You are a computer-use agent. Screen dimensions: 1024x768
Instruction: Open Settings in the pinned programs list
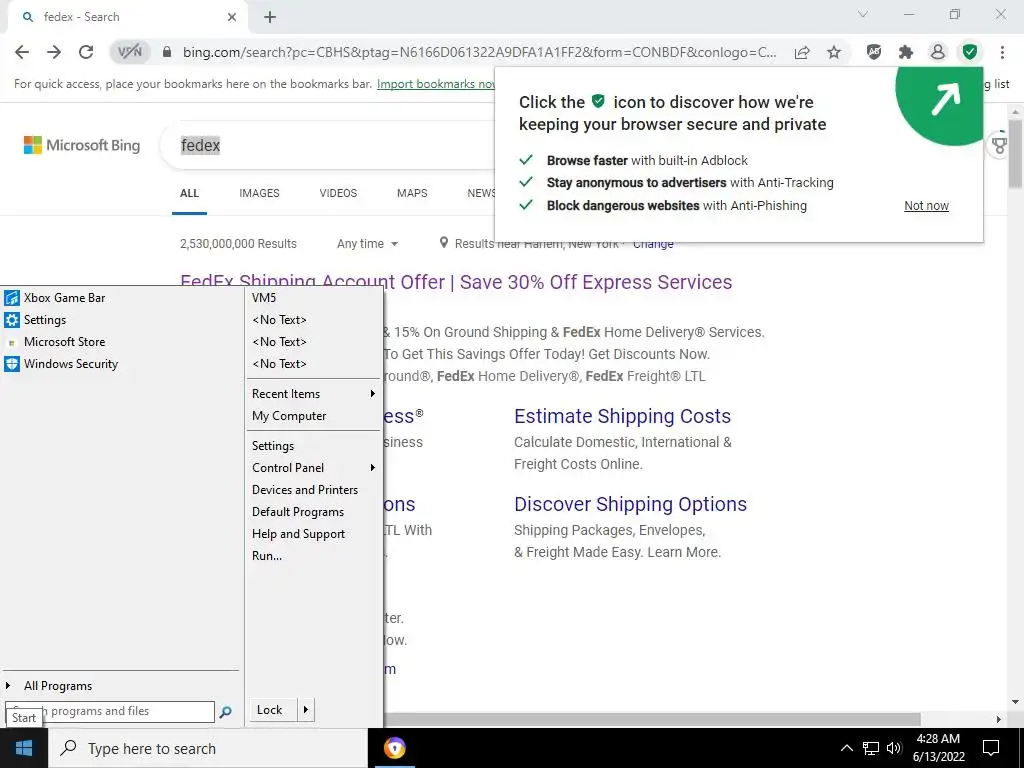[121, 320]
